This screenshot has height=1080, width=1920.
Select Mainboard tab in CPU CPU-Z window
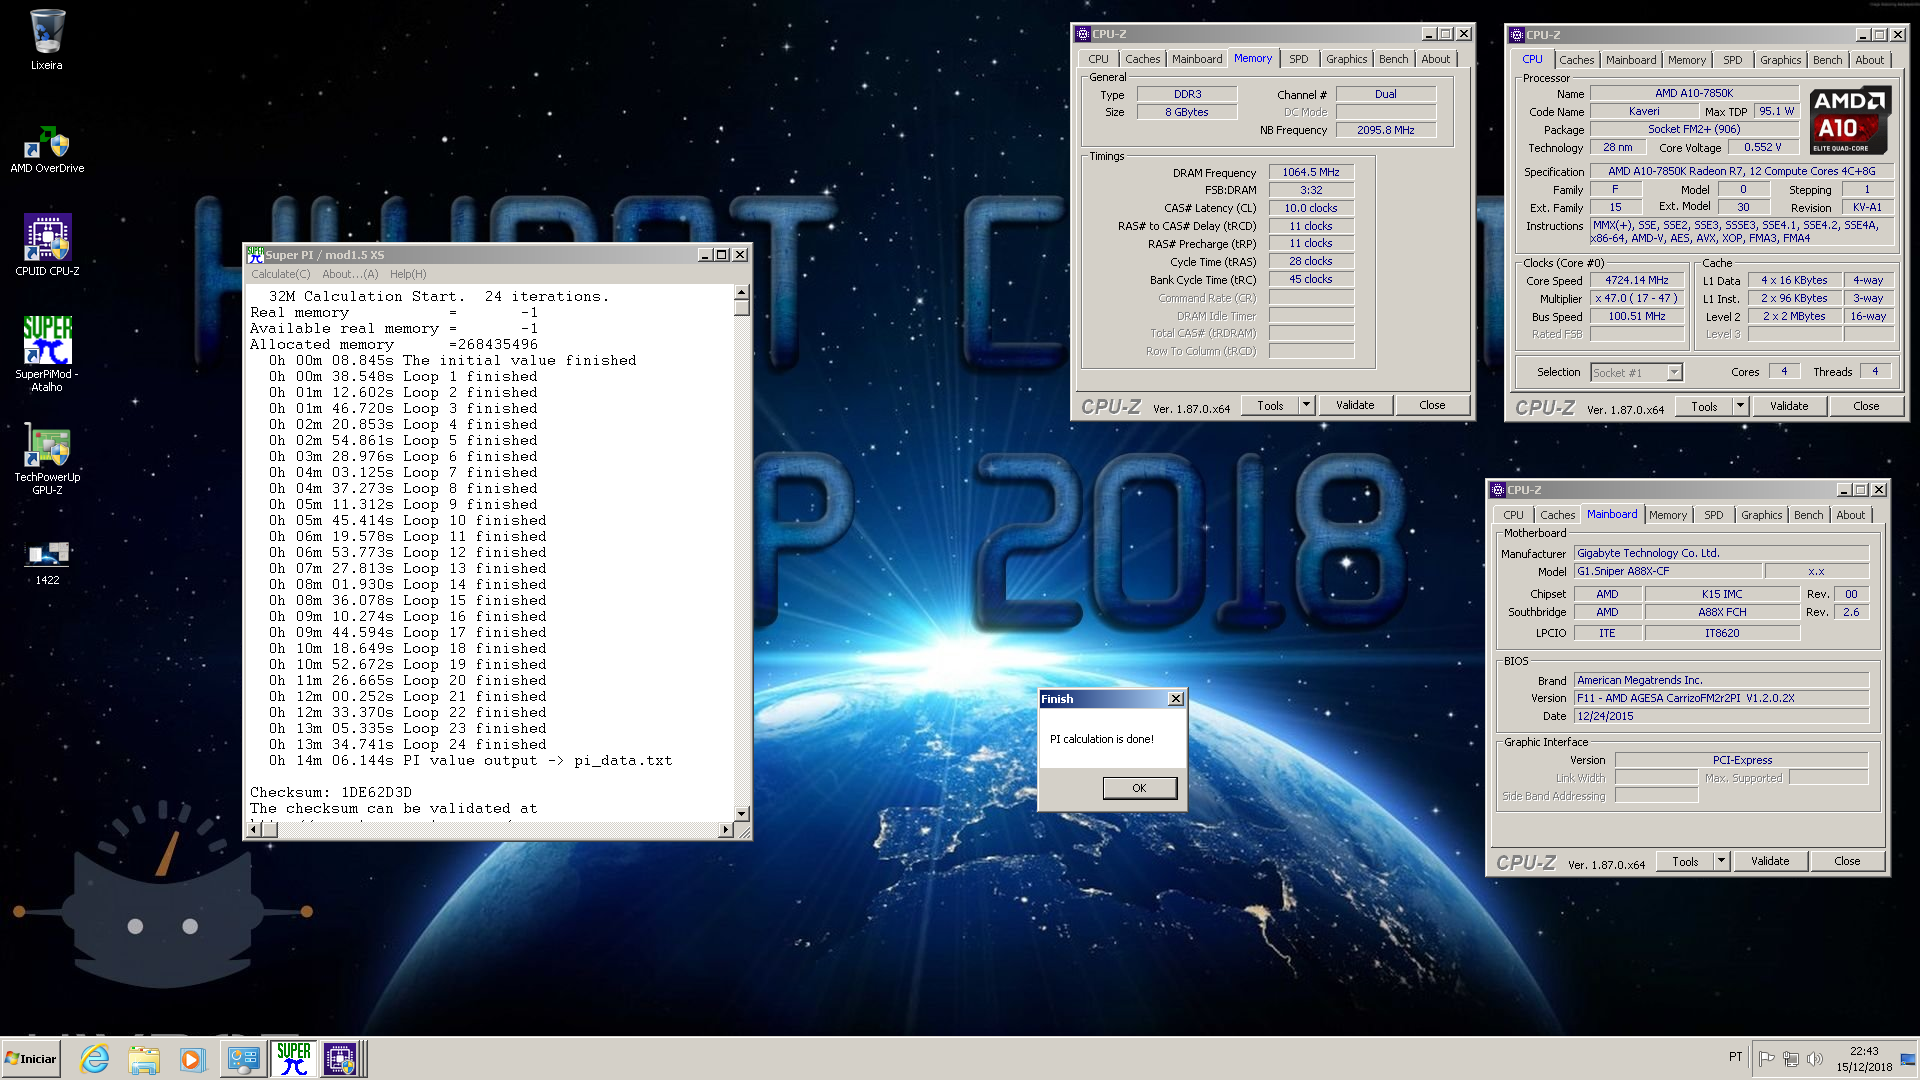1630,60
